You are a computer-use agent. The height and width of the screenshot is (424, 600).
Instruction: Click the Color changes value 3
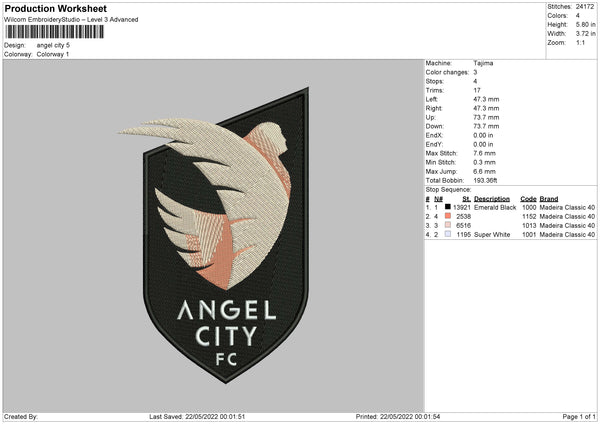point(475,72)
